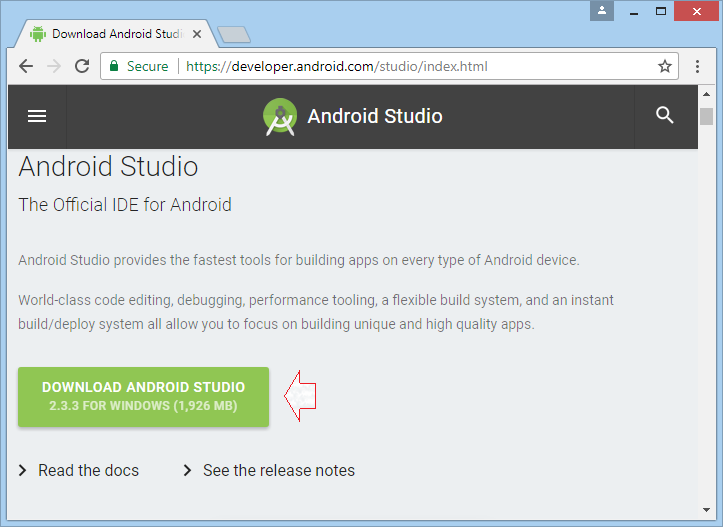Minimize the Chrome window
Image resolution: width=723 pixels, height=527 pixels.
pos(634,12)
